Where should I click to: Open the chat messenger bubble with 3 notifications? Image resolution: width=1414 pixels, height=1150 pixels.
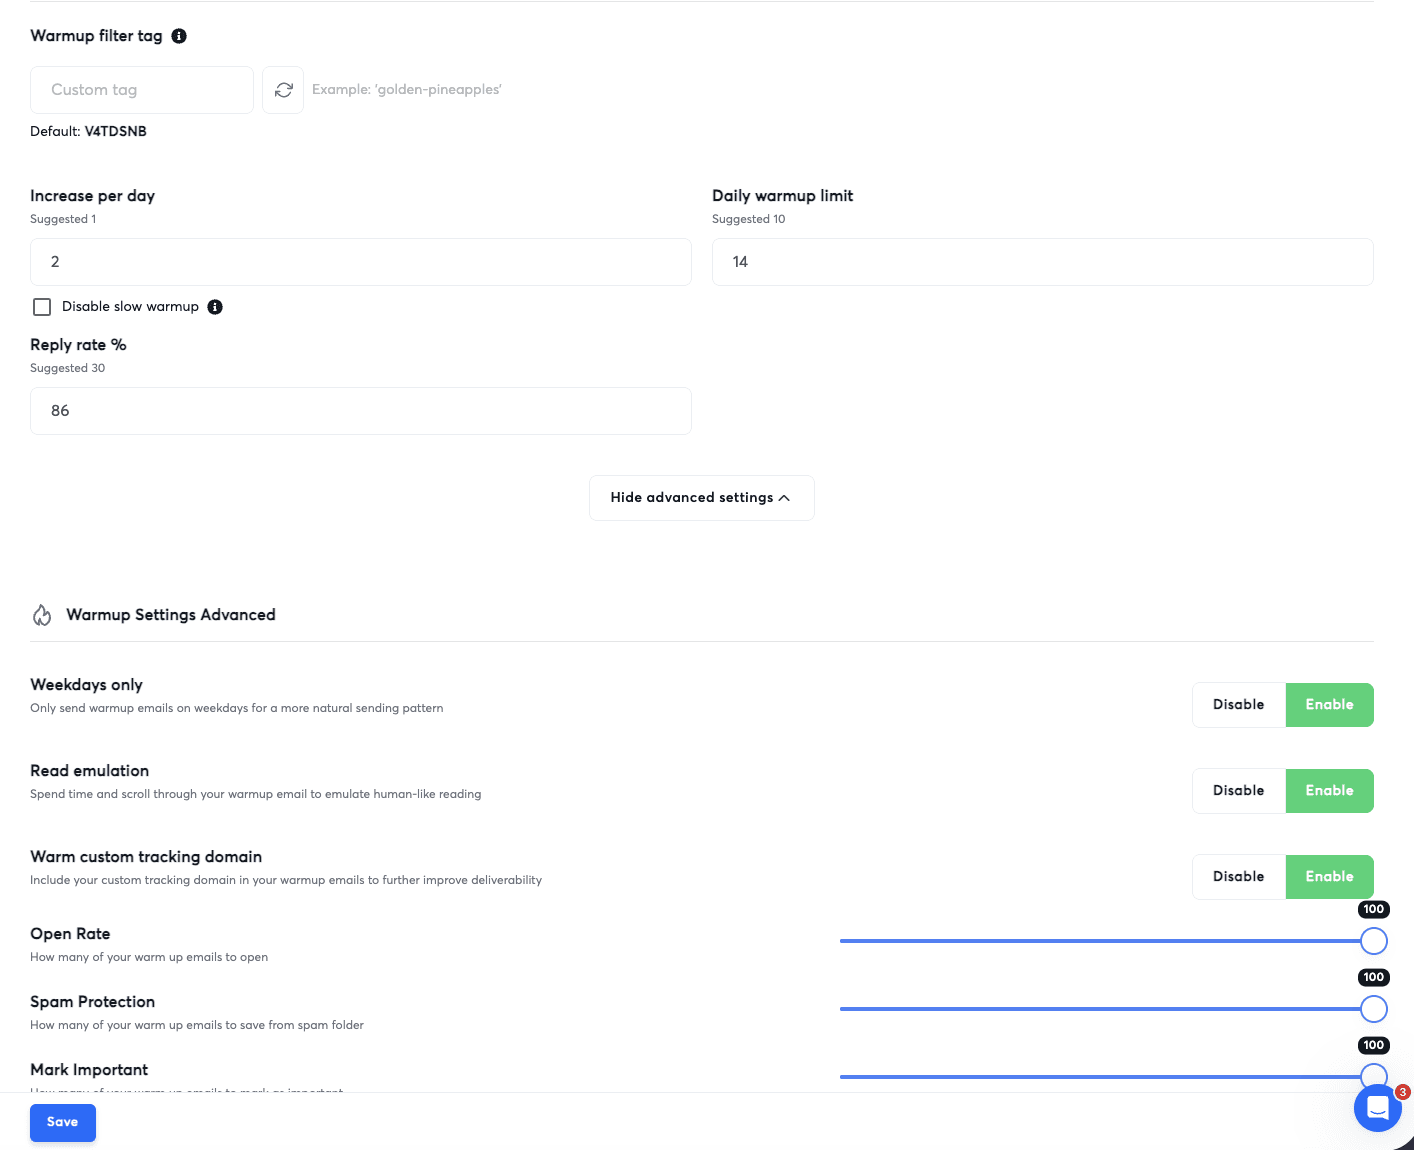1378,1108
